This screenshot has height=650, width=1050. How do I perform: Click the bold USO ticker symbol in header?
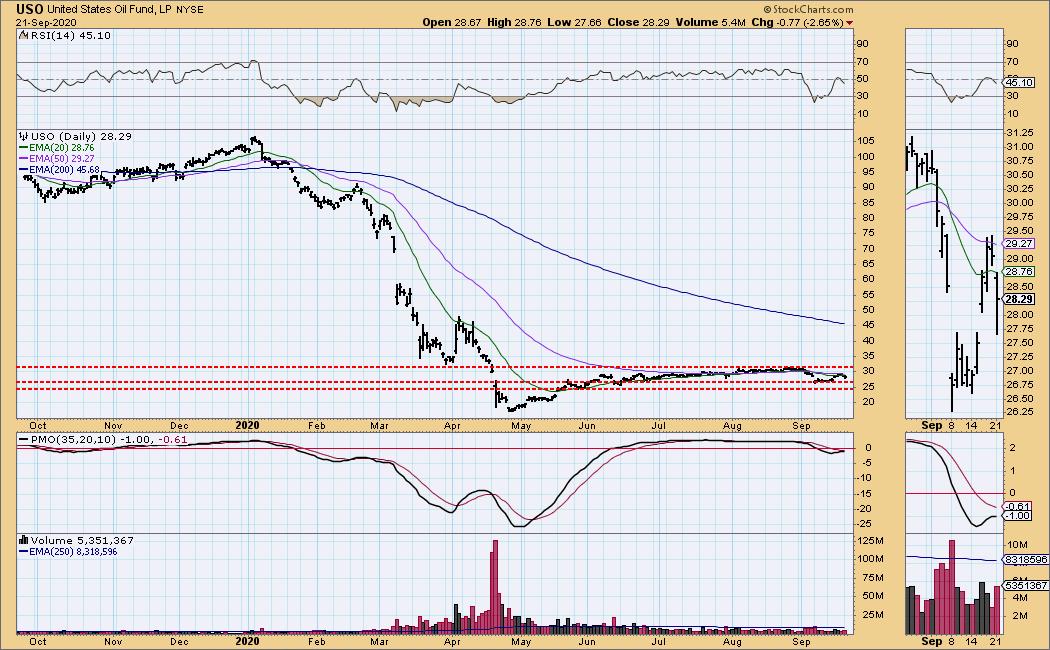[x=30, y=9]
